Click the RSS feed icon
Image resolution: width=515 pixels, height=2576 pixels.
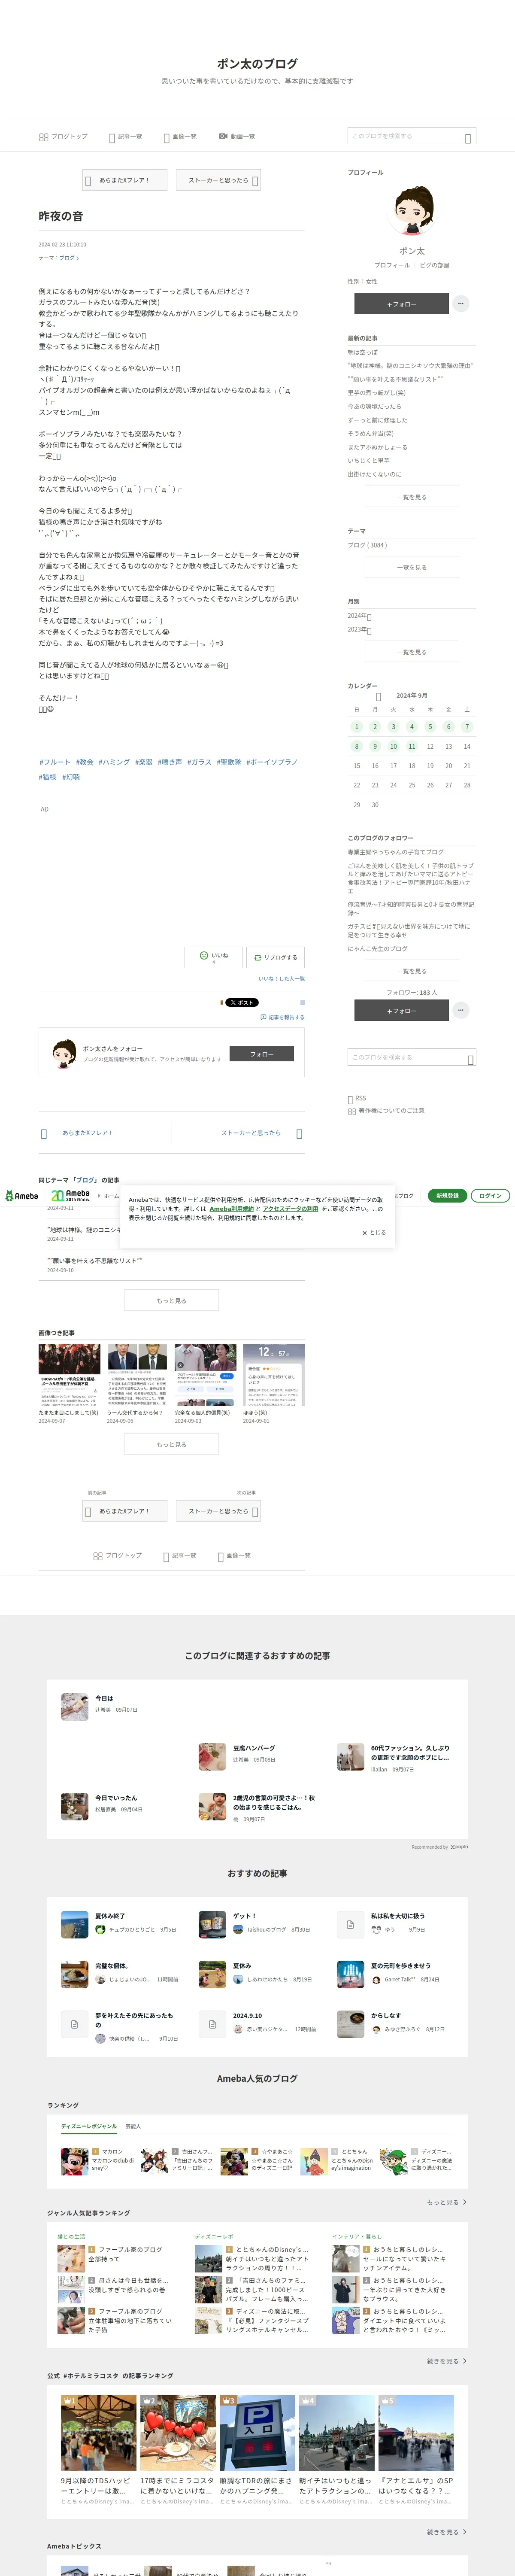pyautogui.click(x=351, y=1099)
